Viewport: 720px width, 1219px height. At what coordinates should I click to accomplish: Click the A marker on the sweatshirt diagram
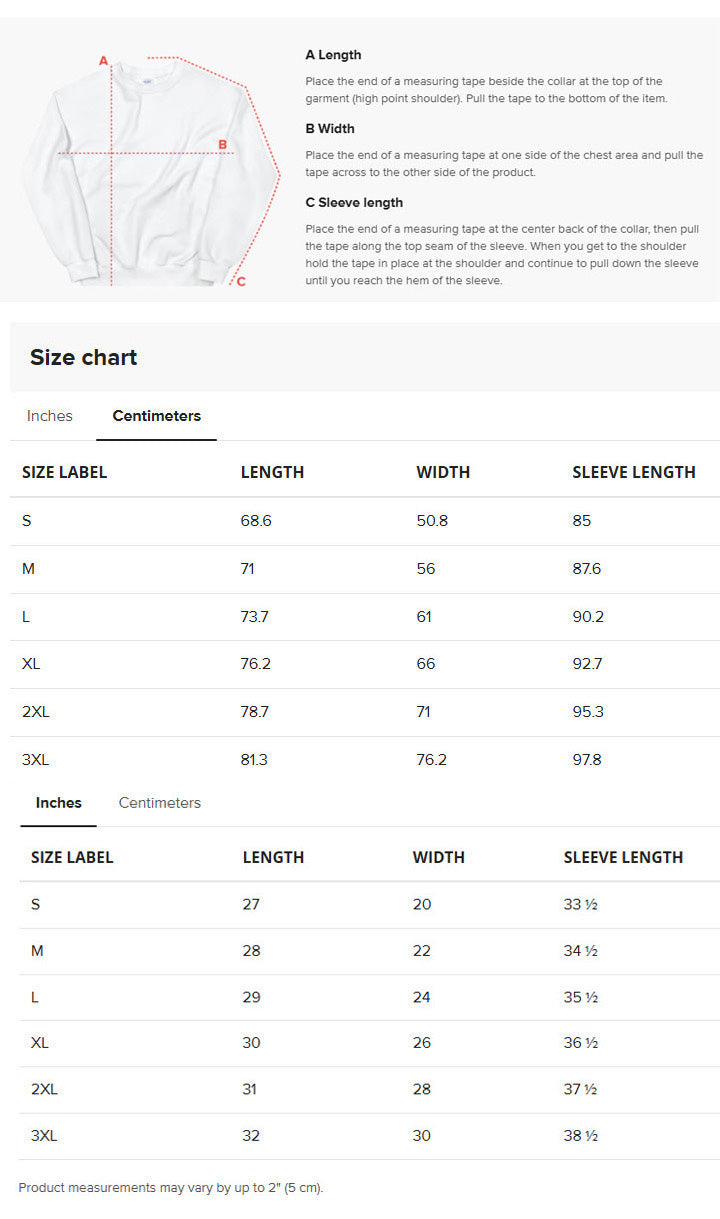103,58
